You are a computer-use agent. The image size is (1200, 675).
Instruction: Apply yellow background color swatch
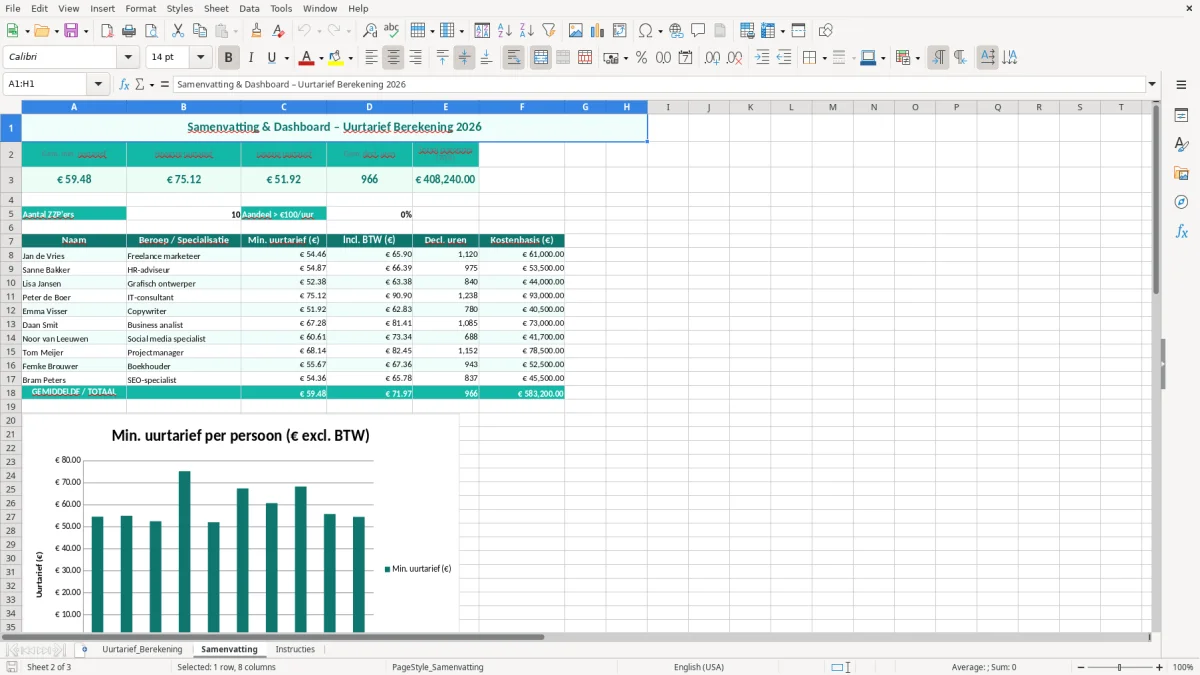[x=336, y=58]
